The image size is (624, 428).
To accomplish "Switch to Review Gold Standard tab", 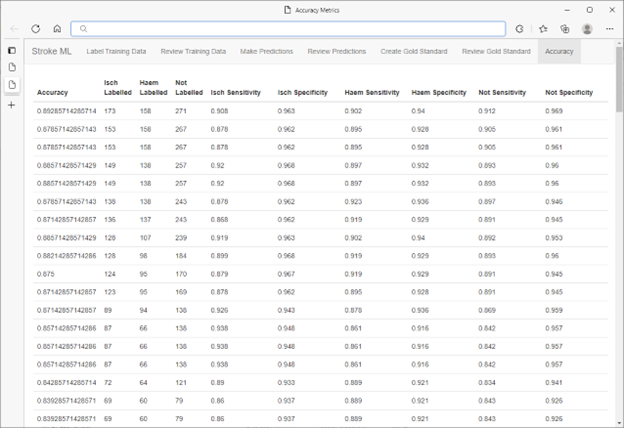I will (x=494, y=51).
